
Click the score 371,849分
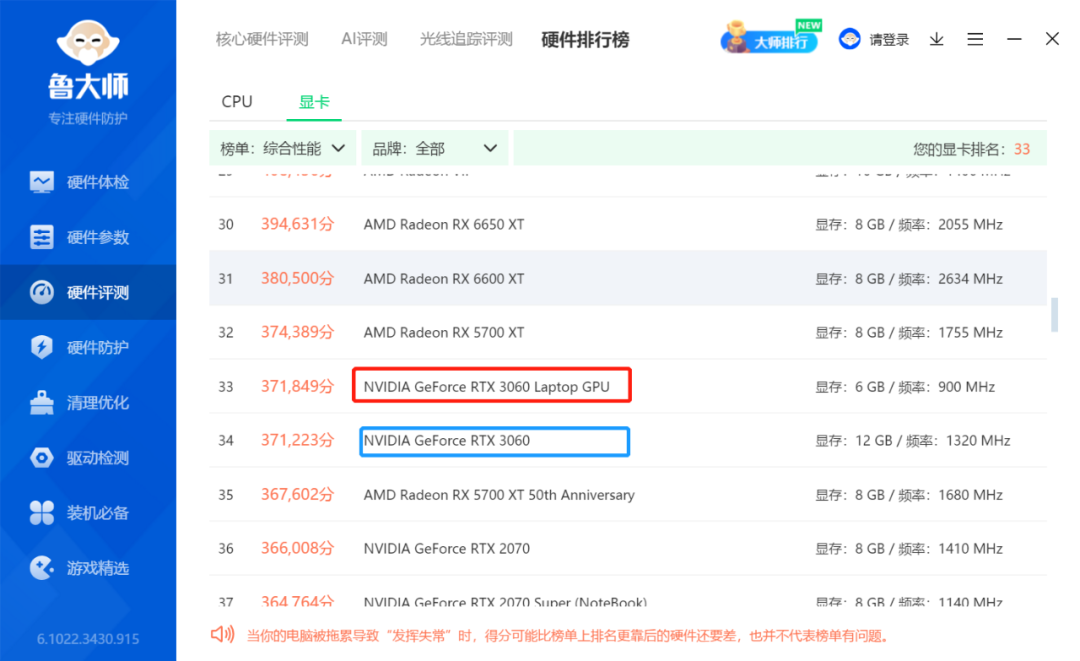click(297, 386)
